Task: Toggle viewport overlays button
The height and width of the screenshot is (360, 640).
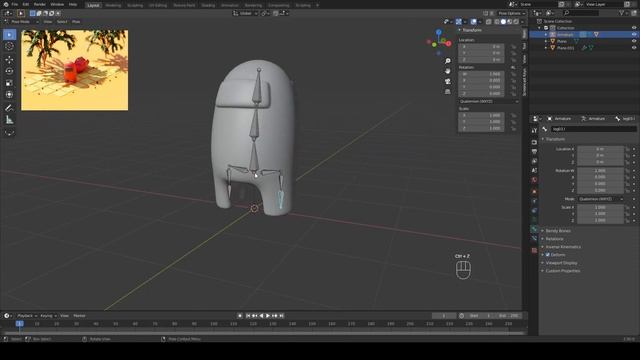Action: point(473,22)
